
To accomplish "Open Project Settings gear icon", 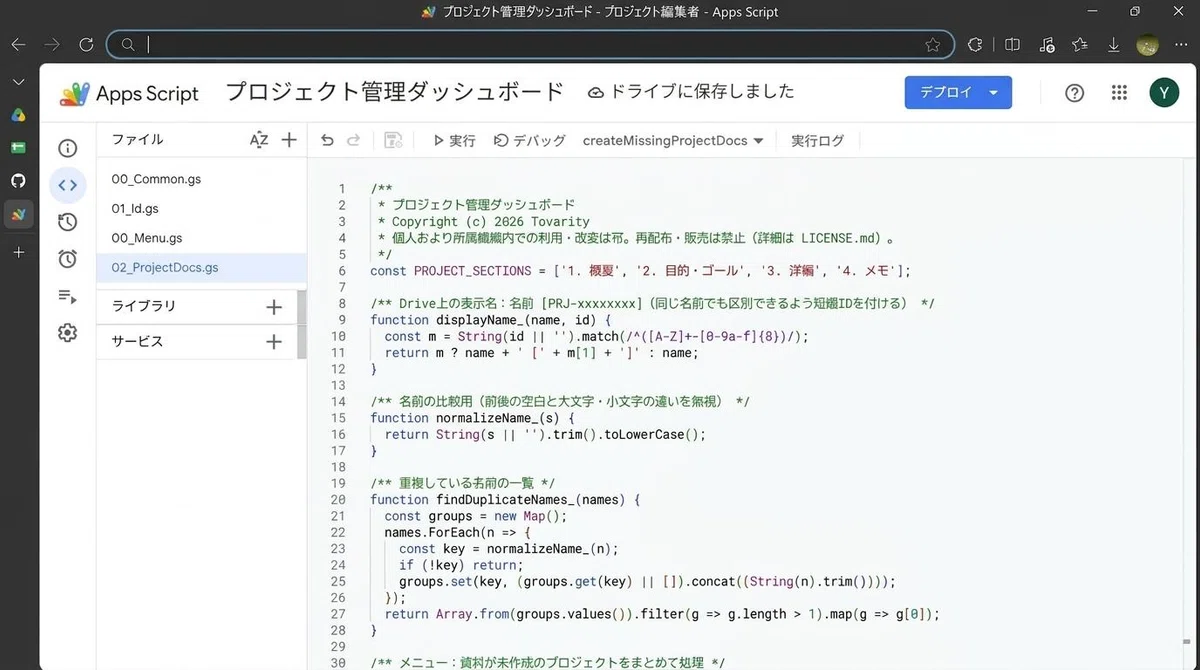I will click(67, 333).
